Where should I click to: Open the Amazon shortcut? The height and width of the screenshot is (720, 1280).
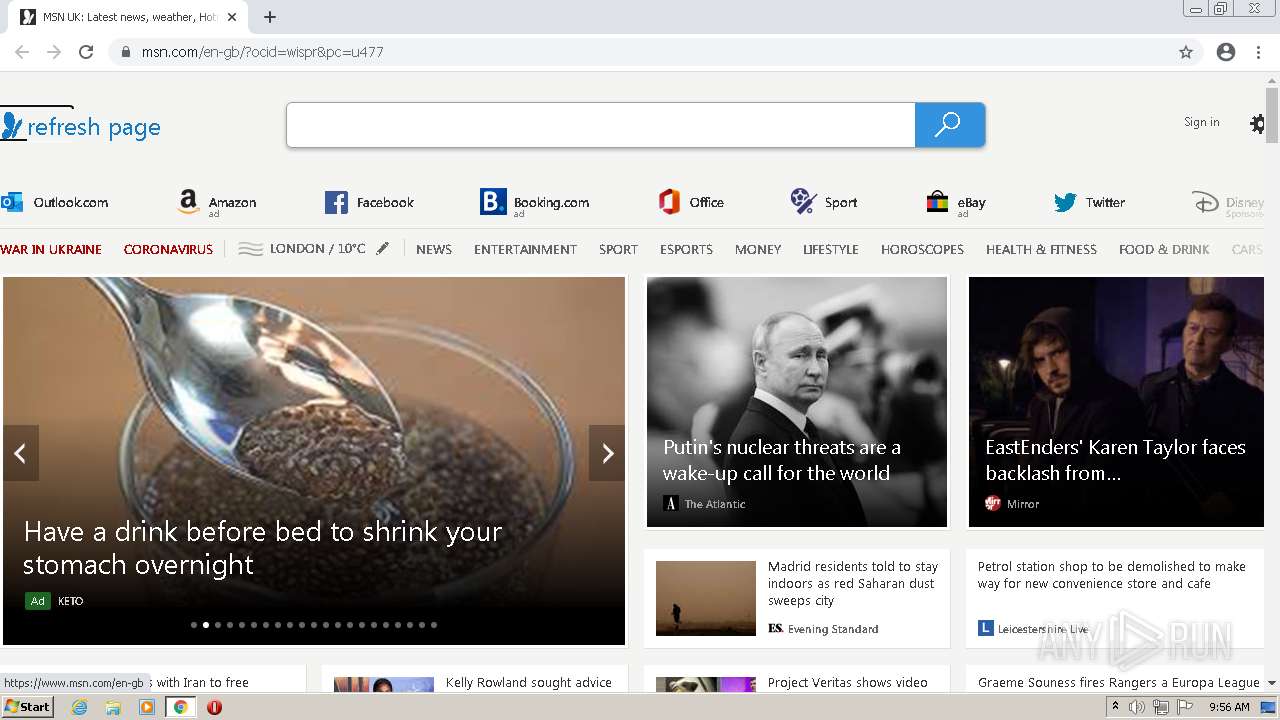coord(217,203)
